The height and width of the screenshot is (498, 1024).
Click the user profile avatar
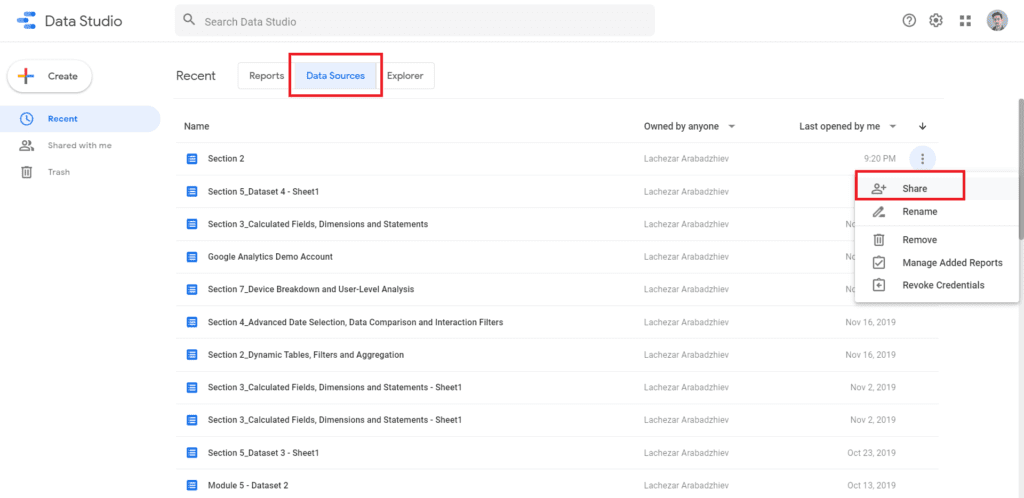click(x=997, y=21)
